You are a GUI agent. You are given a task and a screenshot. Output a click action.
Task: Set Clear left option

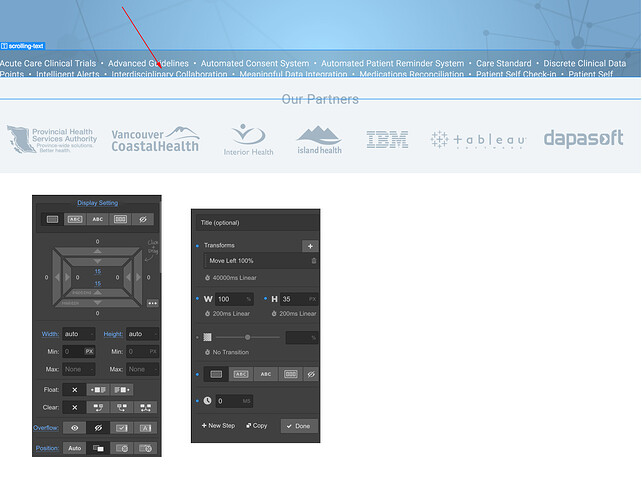point(98,407)
